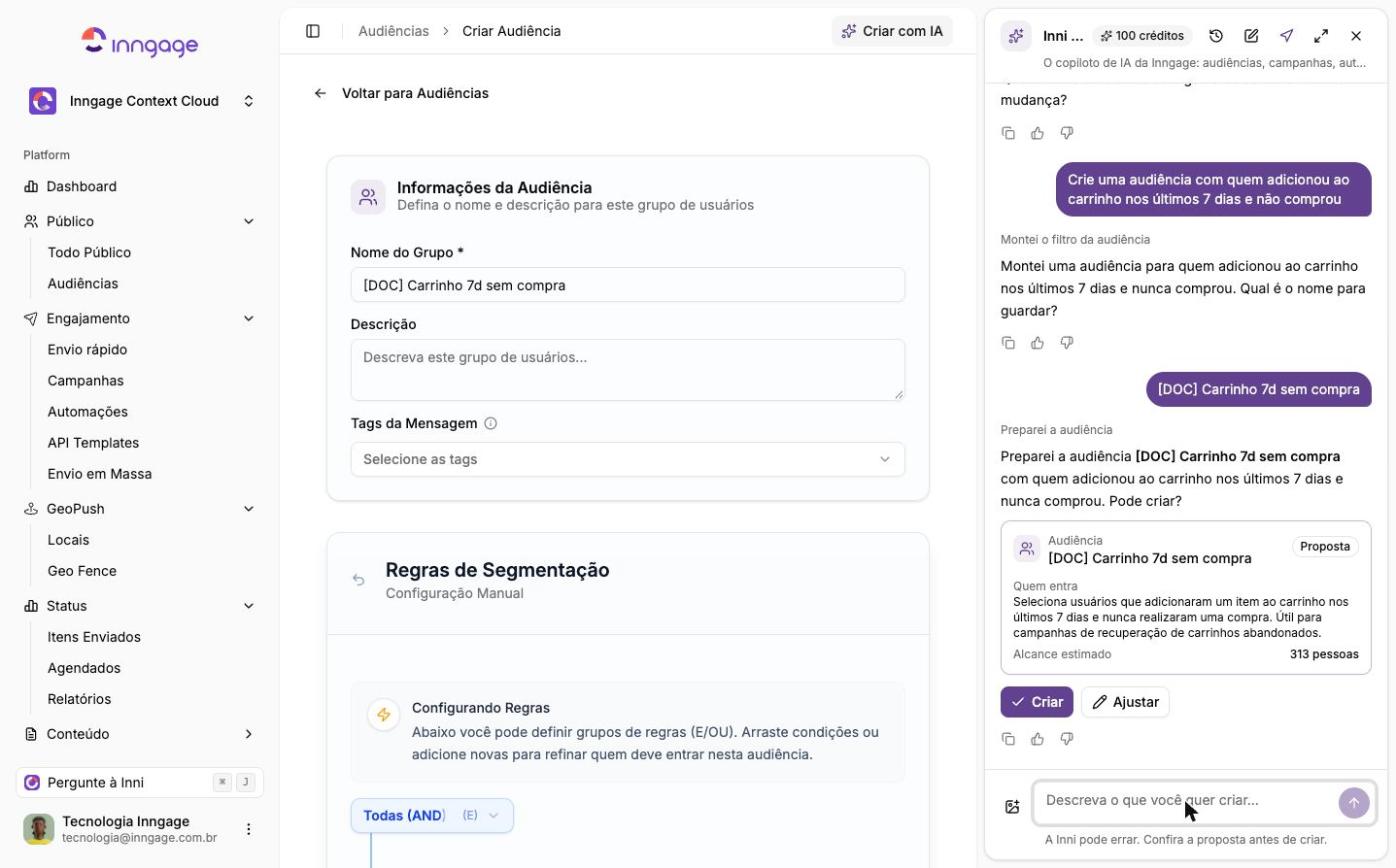Click into the Descrição text area
This screenshot has width=1396, height=868.
pos(627,370)
